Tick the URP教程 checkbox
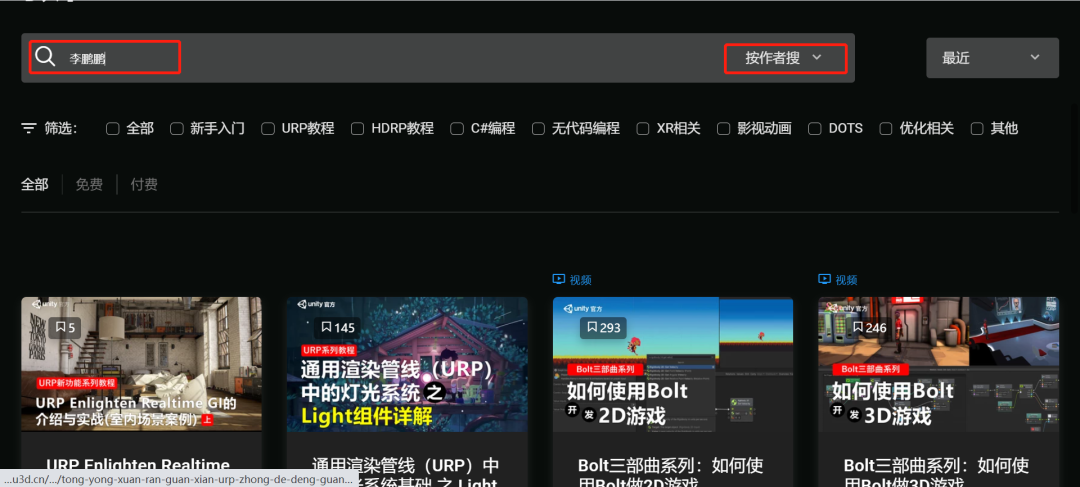This screenshot has width=1080, height=487. [x=268, y=128]
